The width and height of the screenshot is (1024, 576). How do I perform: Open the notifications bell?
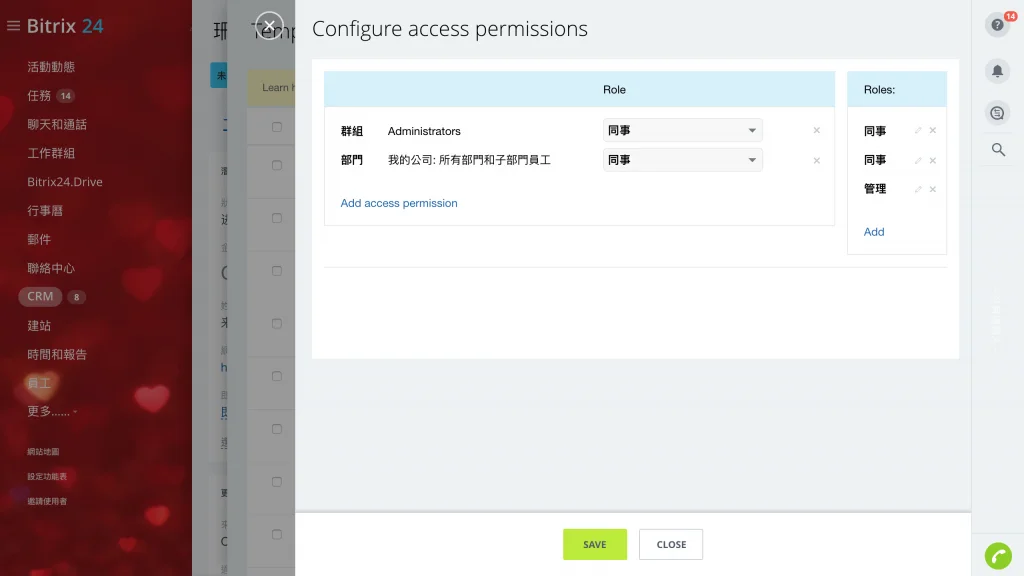click(997, 71)
